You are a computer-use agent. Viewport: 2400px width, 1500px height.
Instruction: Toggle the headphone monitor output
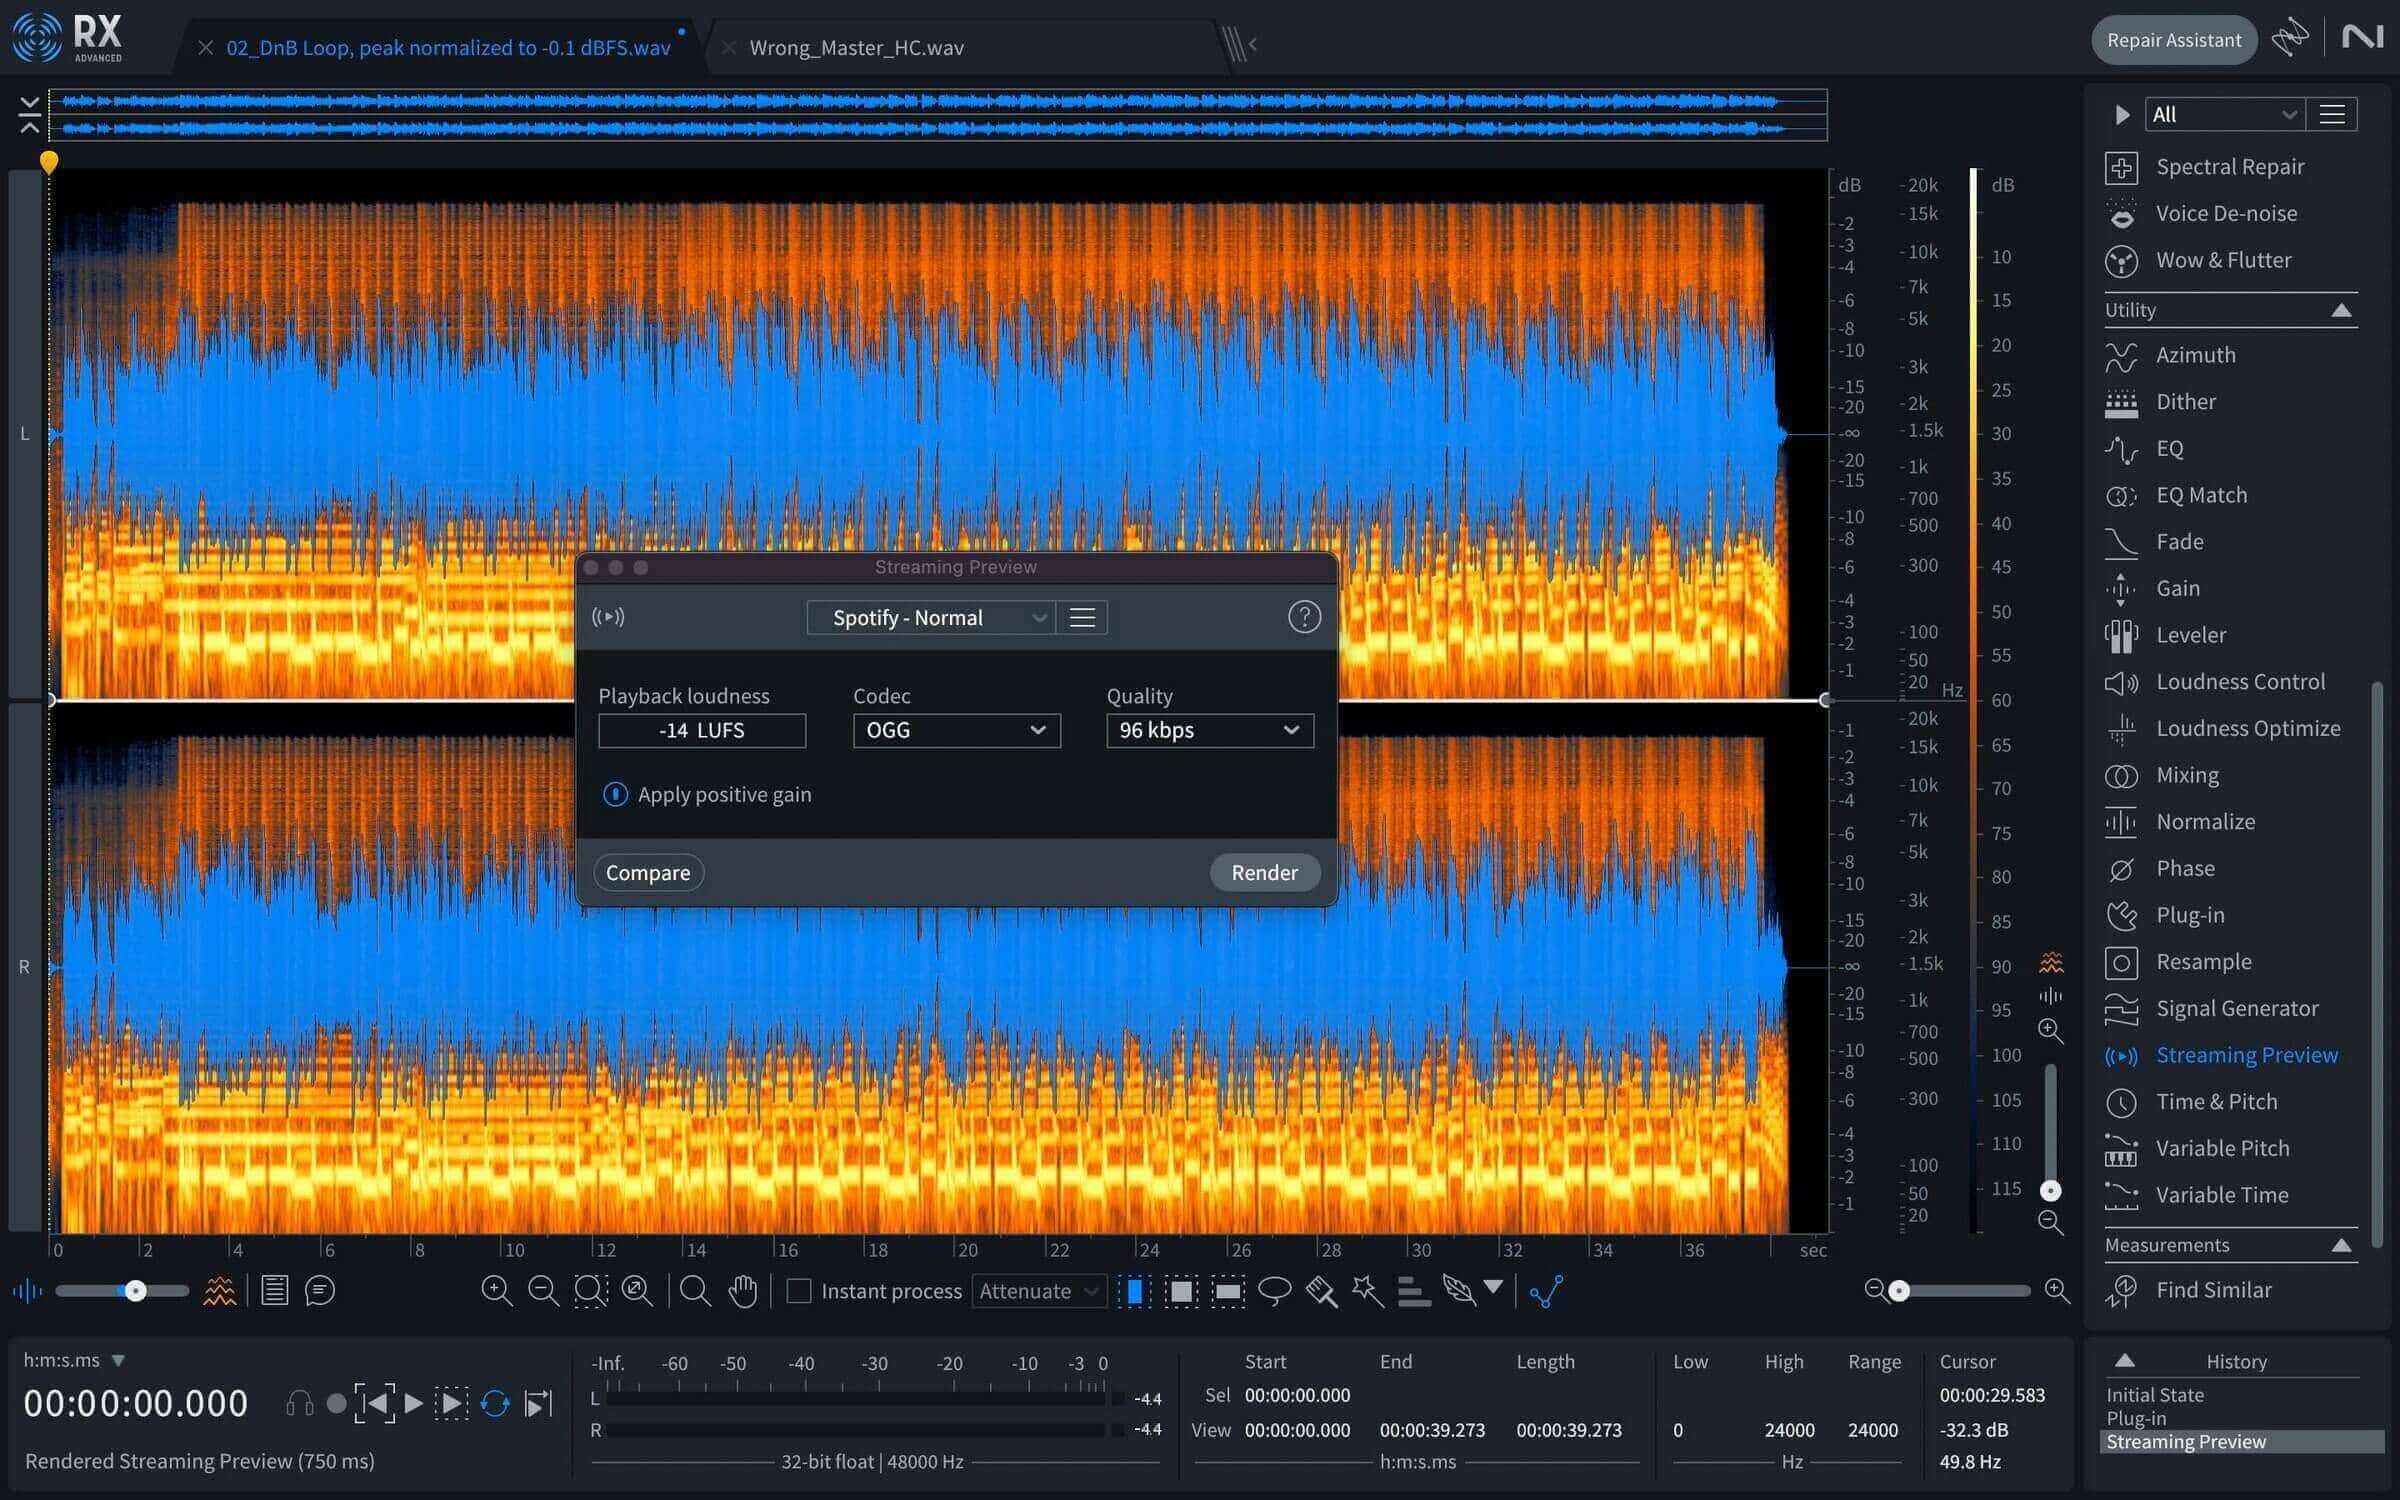[299, 1404]
